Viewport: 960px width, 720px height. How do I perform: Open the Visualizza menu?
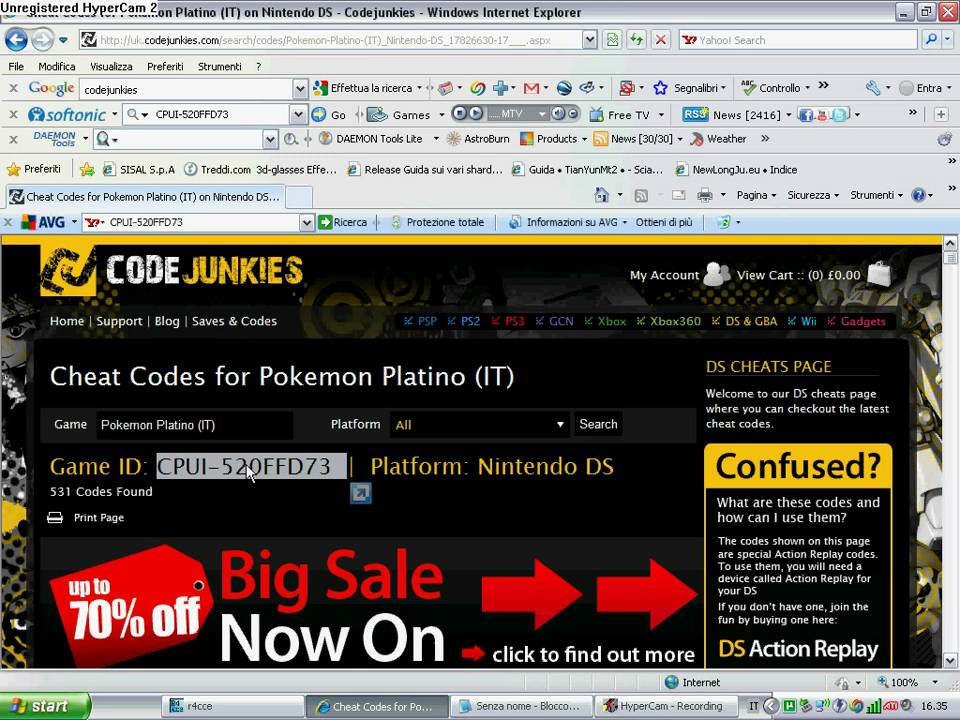pyautogui.click(x=111, y=66)
